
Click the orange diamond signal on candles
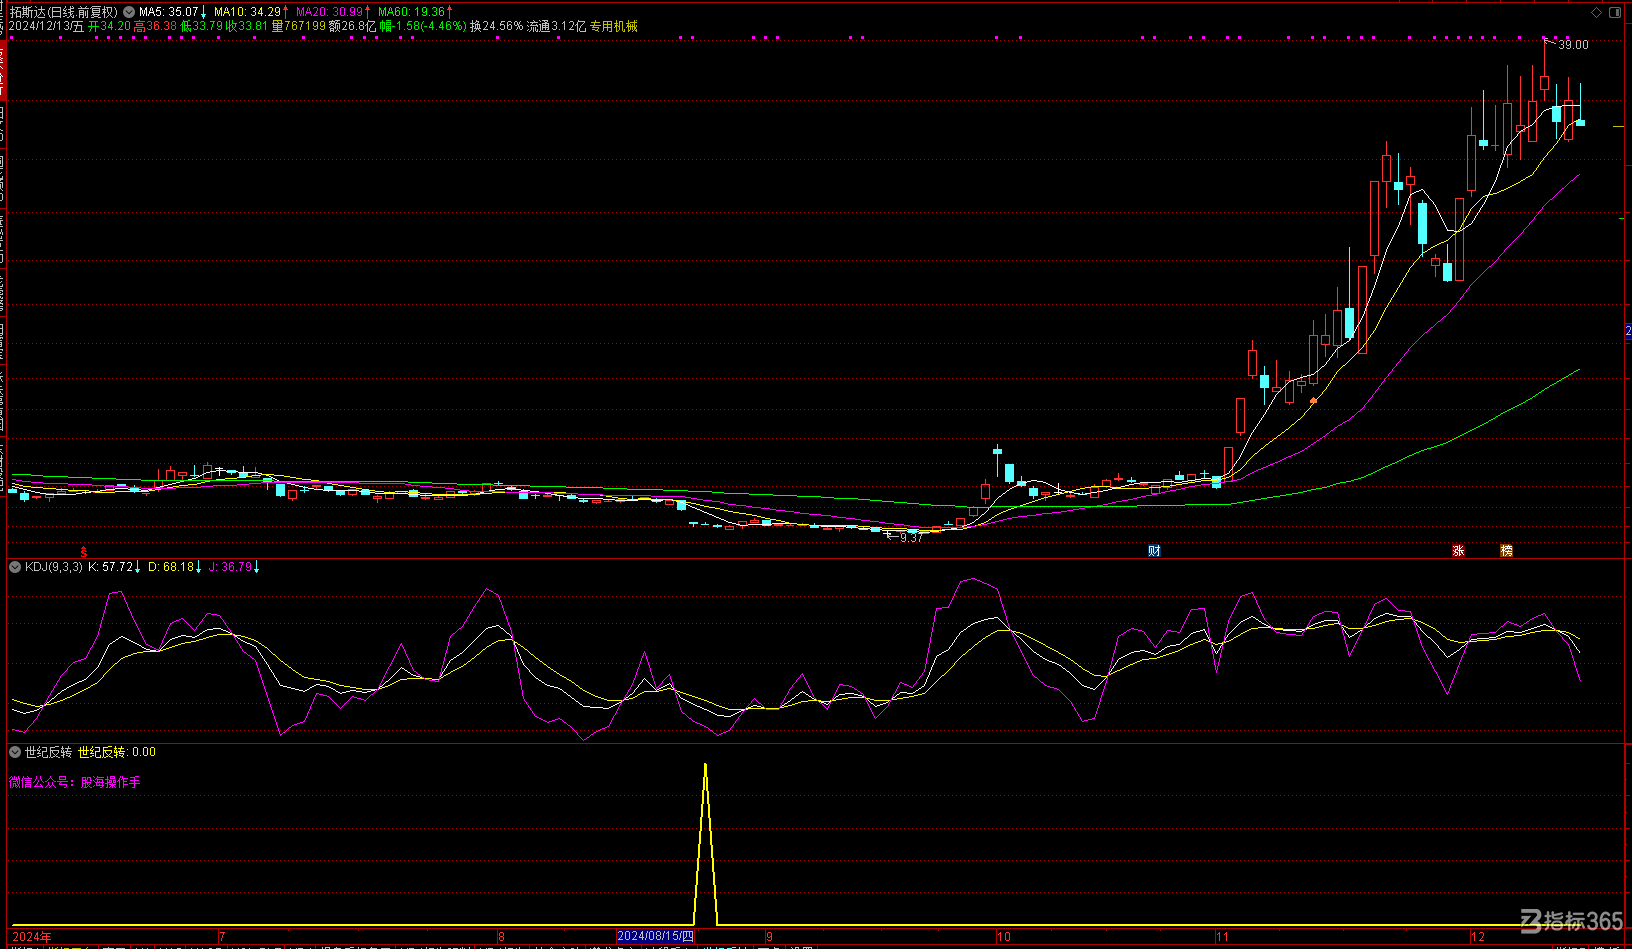(1313, 401)
